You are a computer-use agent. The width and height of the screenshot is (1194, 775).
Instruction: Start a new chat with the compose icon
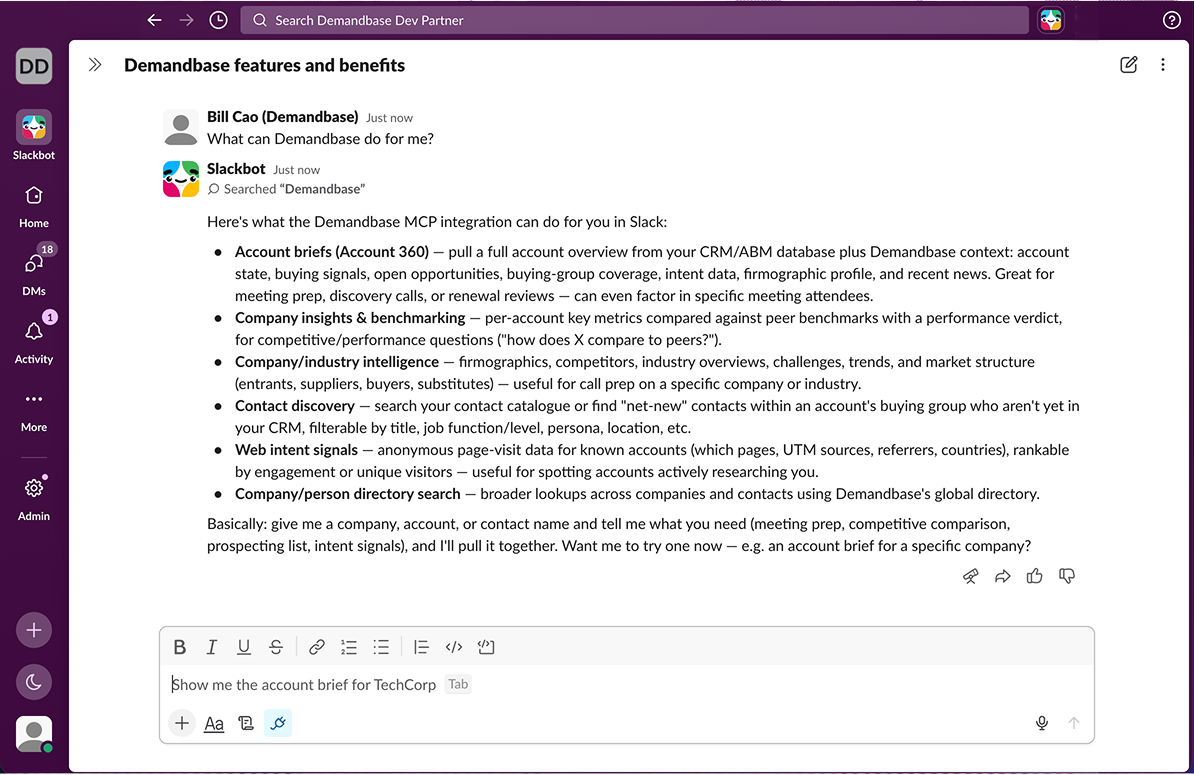point(1129,65)
